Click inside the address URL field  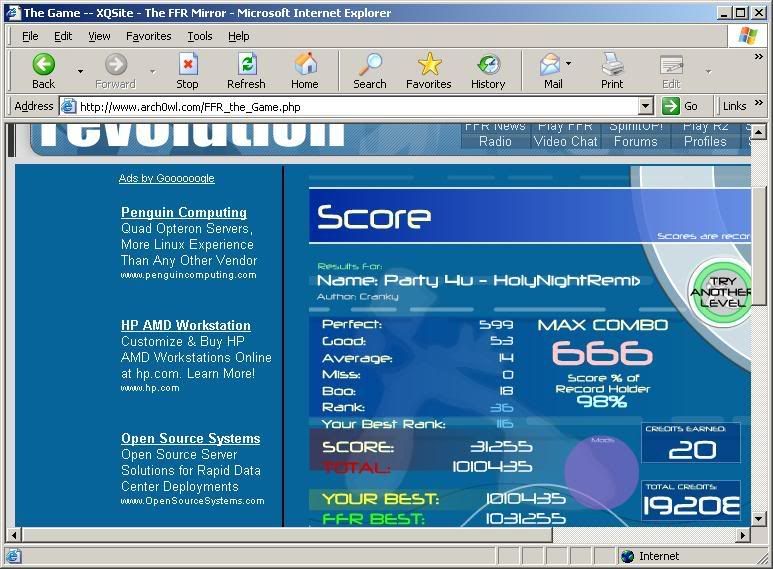pyautogui.click(x=350, y=106)
